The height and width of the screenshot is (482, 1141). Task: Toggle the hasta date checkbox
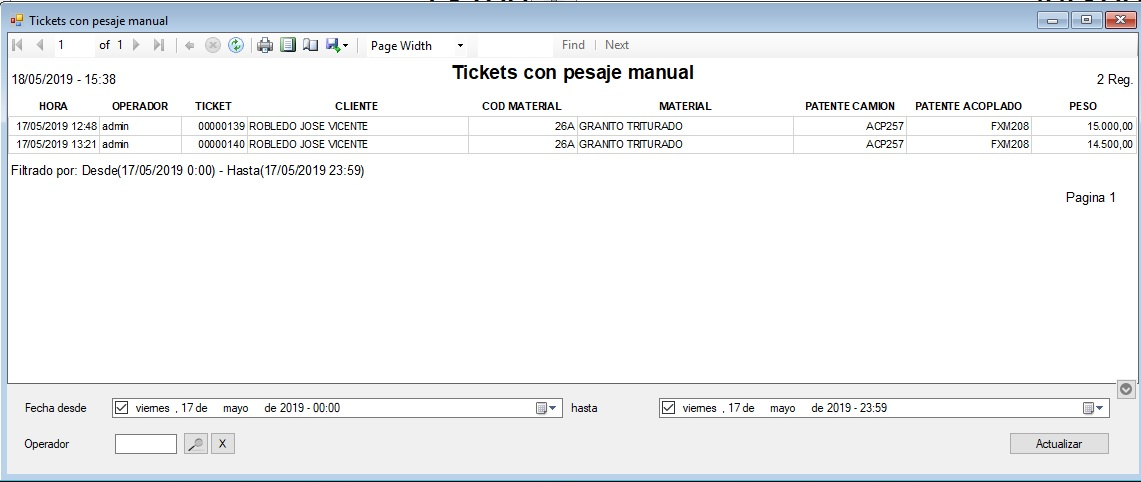668,408
